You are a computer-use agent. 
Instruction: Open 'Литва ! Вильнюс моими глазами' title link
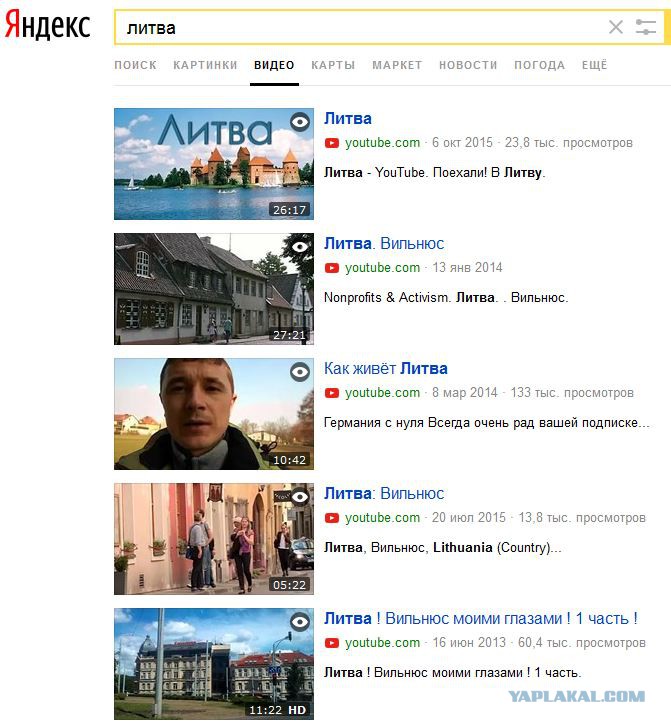point(481,619)
